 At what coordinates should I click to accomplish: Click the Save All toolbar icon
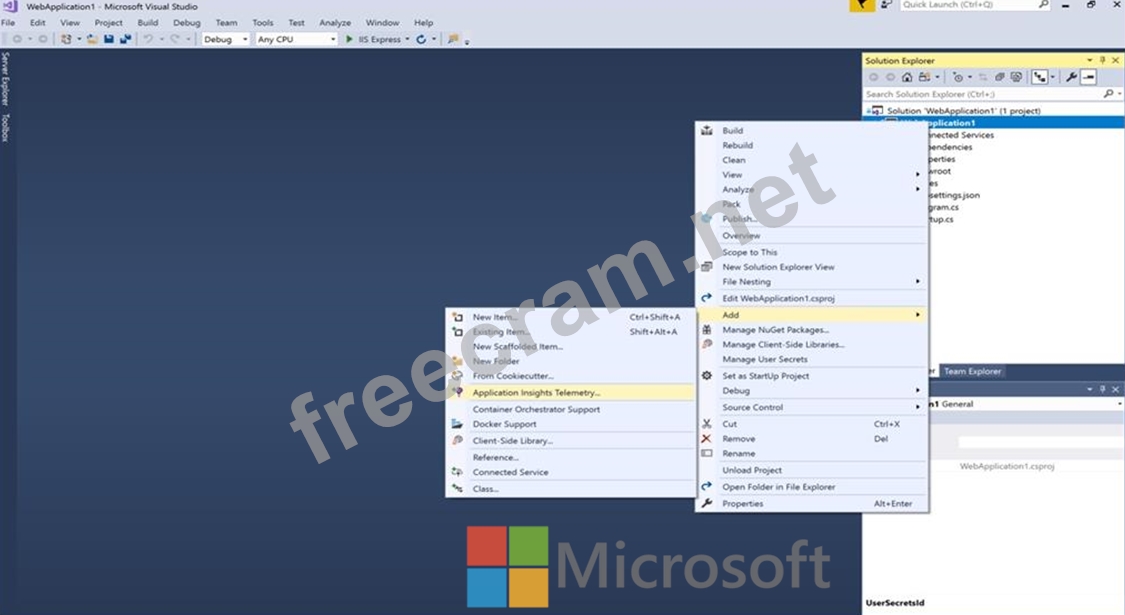pos(125,39)
